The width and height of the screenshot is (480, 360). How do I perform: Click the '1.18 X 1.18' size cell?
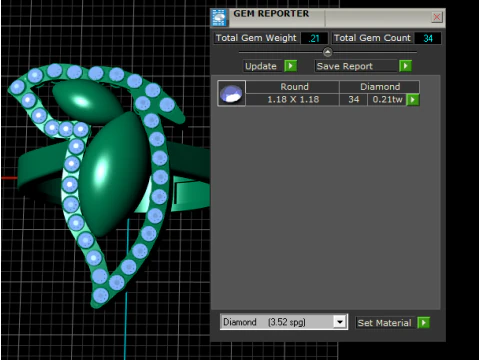point(293,99)
